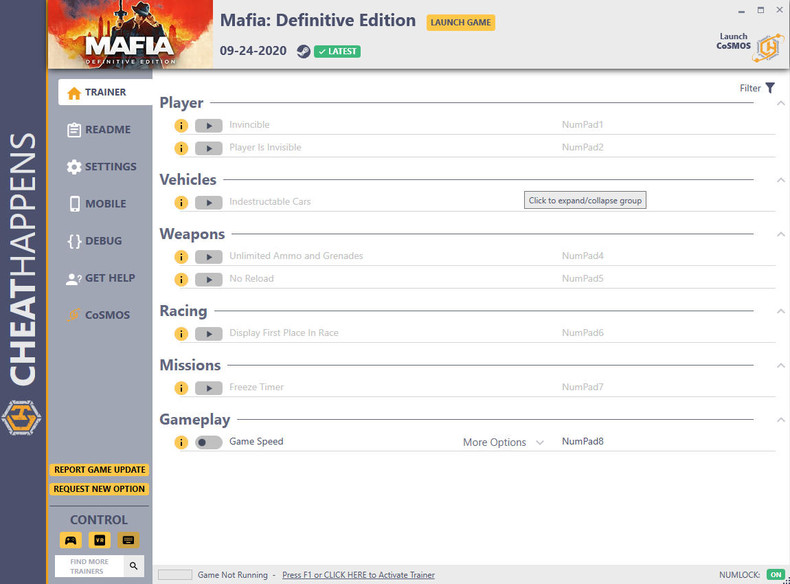Click the NumPad8 hotkey text

[x=582, y=441]
